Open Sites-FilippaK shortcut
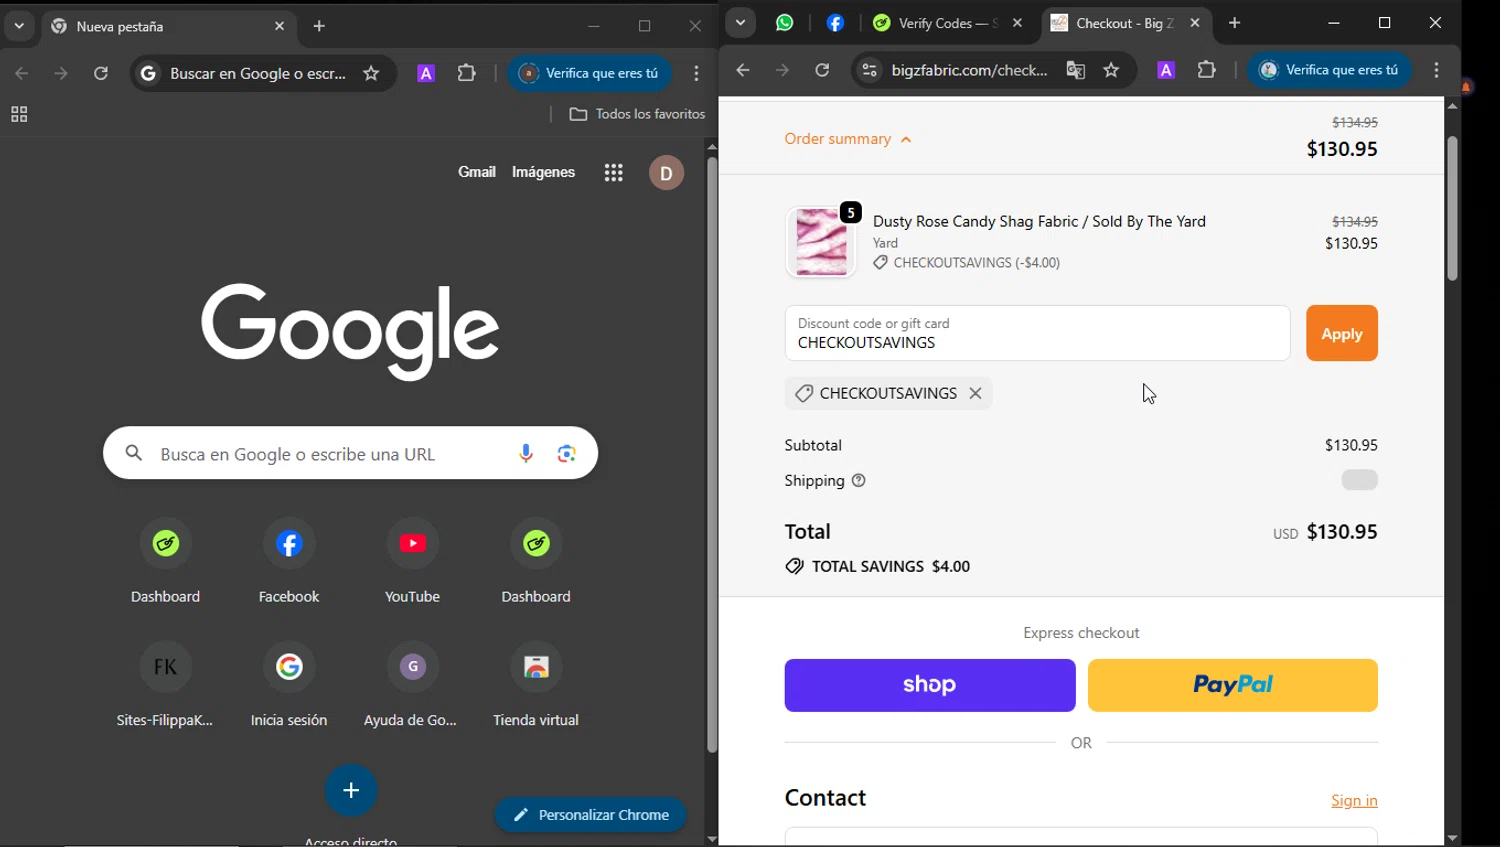This screenshot has height=847, width=1500. 165,685
